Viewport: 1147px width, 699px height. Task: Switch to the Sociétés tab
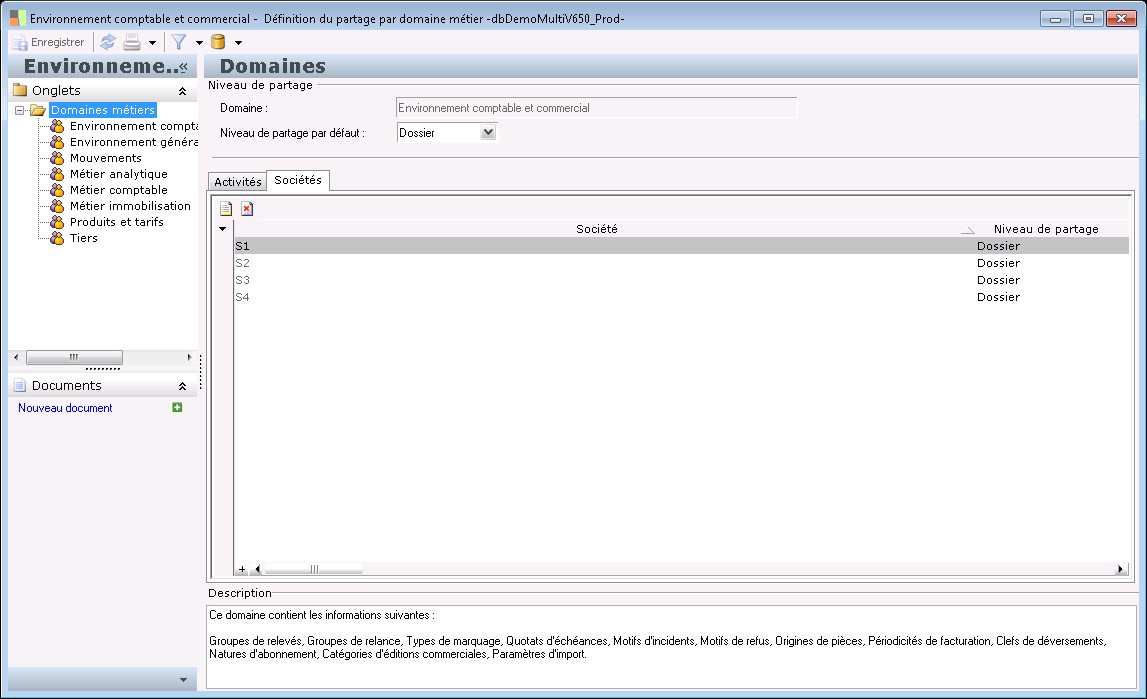coord(298,180)
